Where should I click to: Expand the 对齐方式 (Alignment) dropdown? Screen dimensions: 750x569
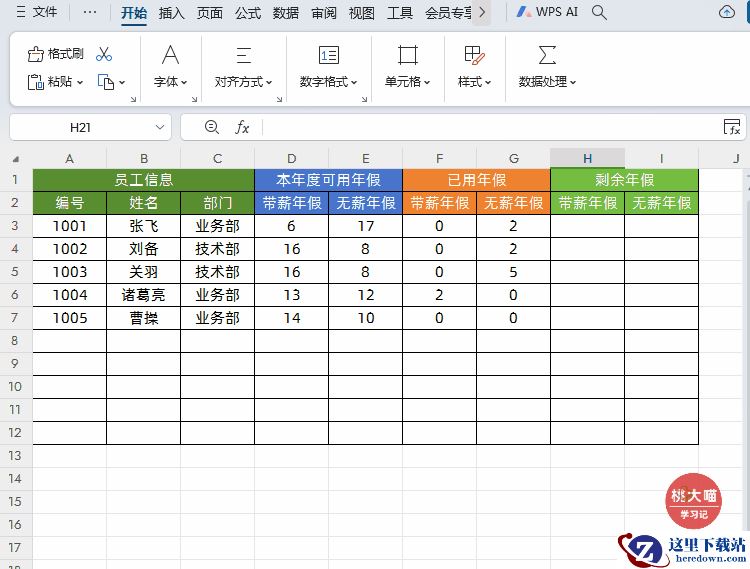tap(243, 82)
